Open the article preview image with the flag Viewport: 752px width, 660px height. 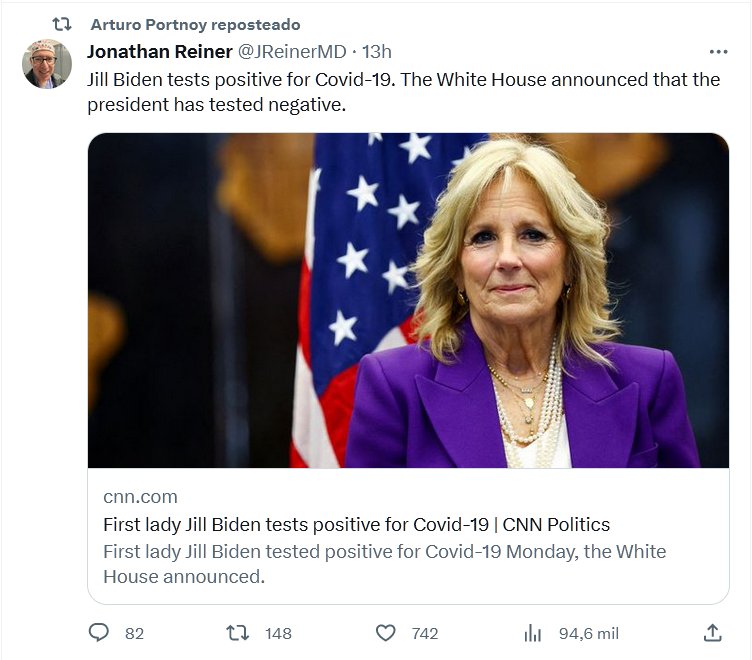[x=408, y=300]
